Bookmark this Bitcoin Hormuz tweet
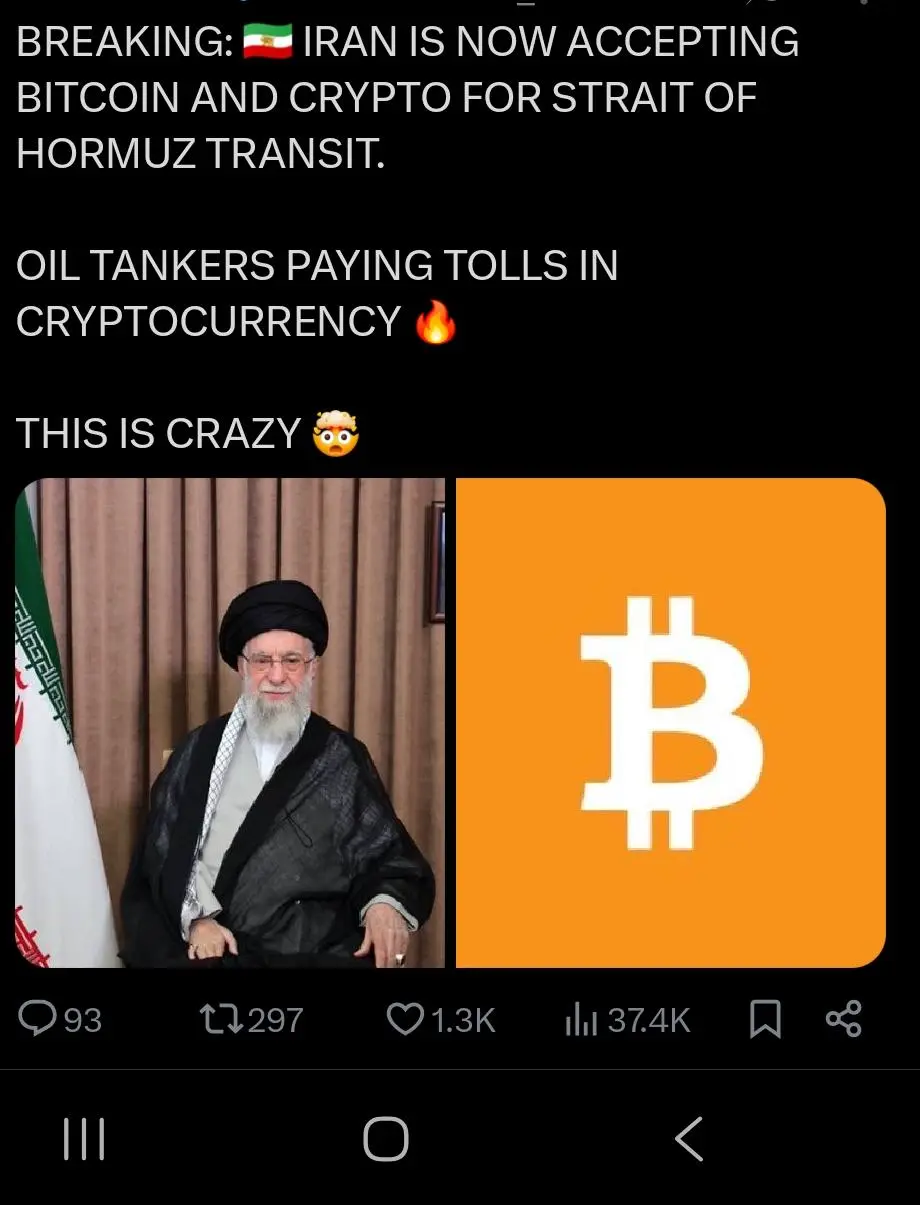 (765, 1019)
